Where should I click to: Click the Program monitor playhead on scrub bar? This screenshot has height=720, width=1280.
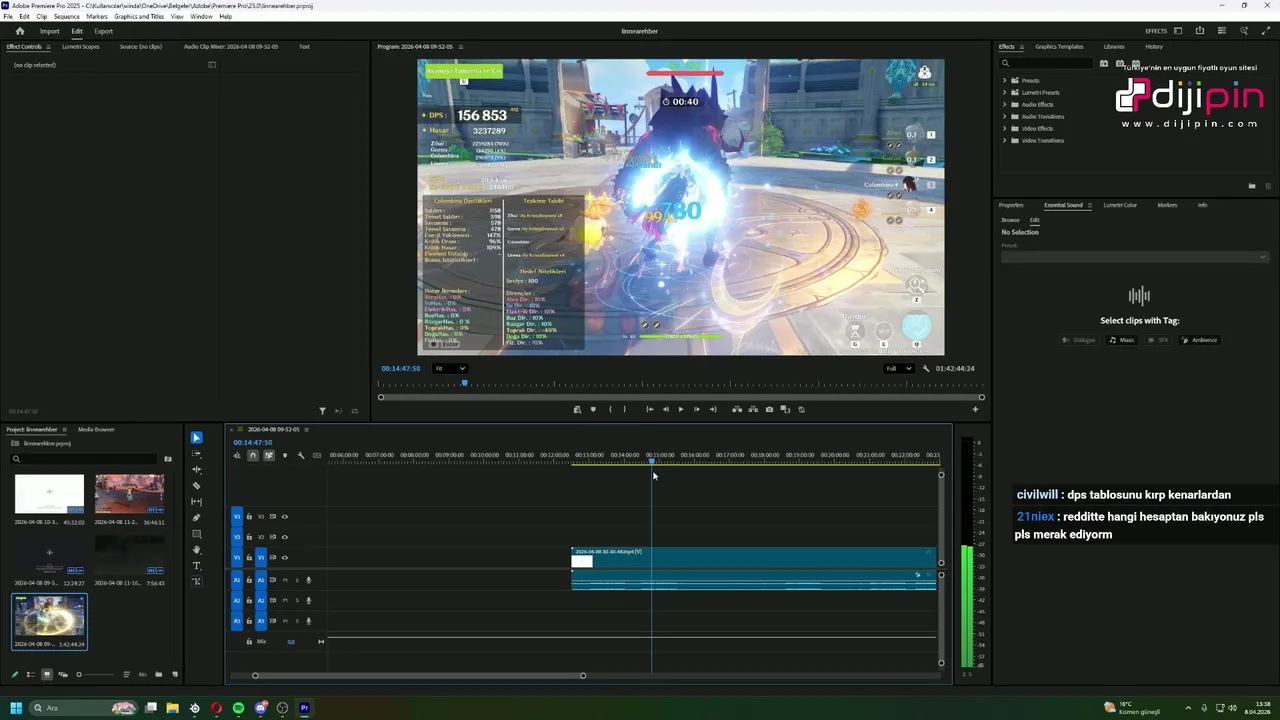(x=464, y=384)
